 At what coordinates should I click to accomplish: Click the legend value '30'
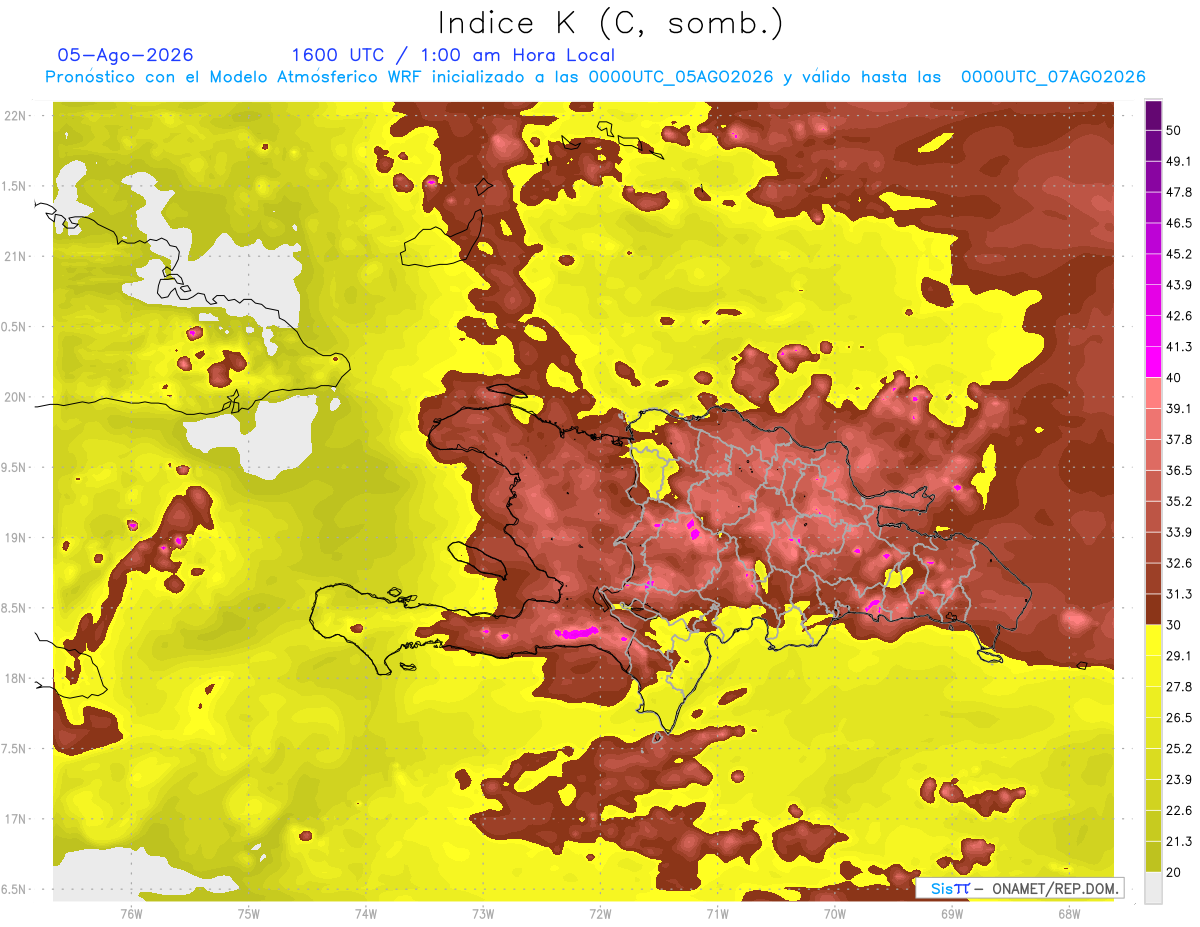point(1175,625)
